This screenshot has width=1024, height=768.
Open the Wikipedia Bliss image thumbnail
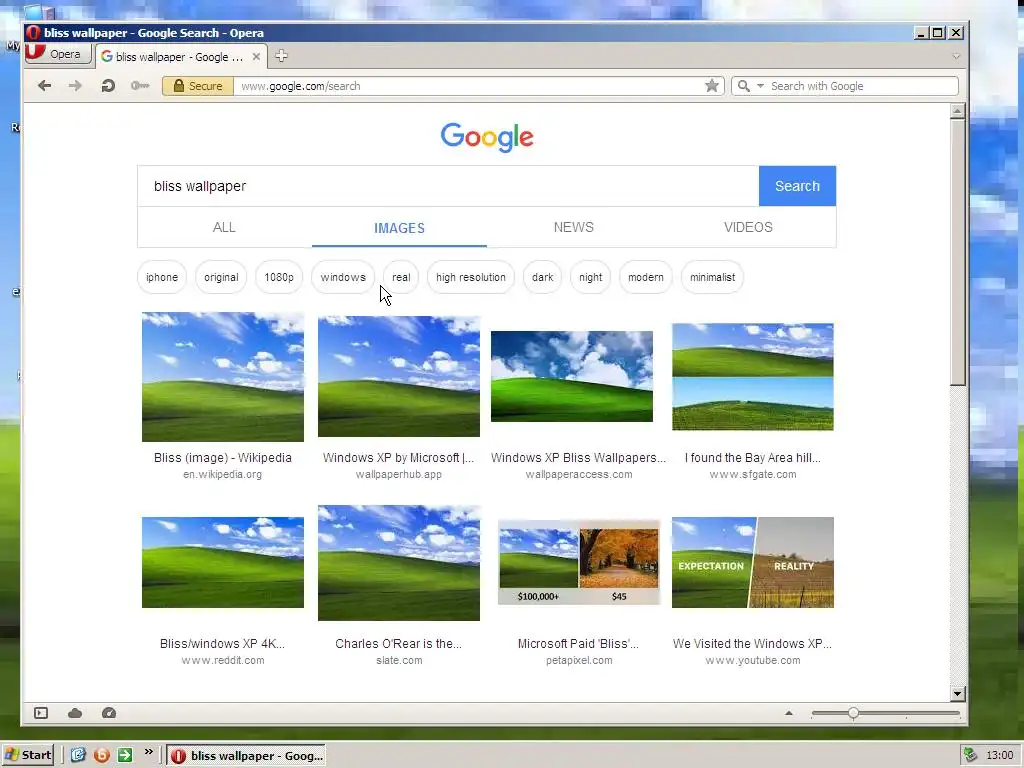point(223,377)
